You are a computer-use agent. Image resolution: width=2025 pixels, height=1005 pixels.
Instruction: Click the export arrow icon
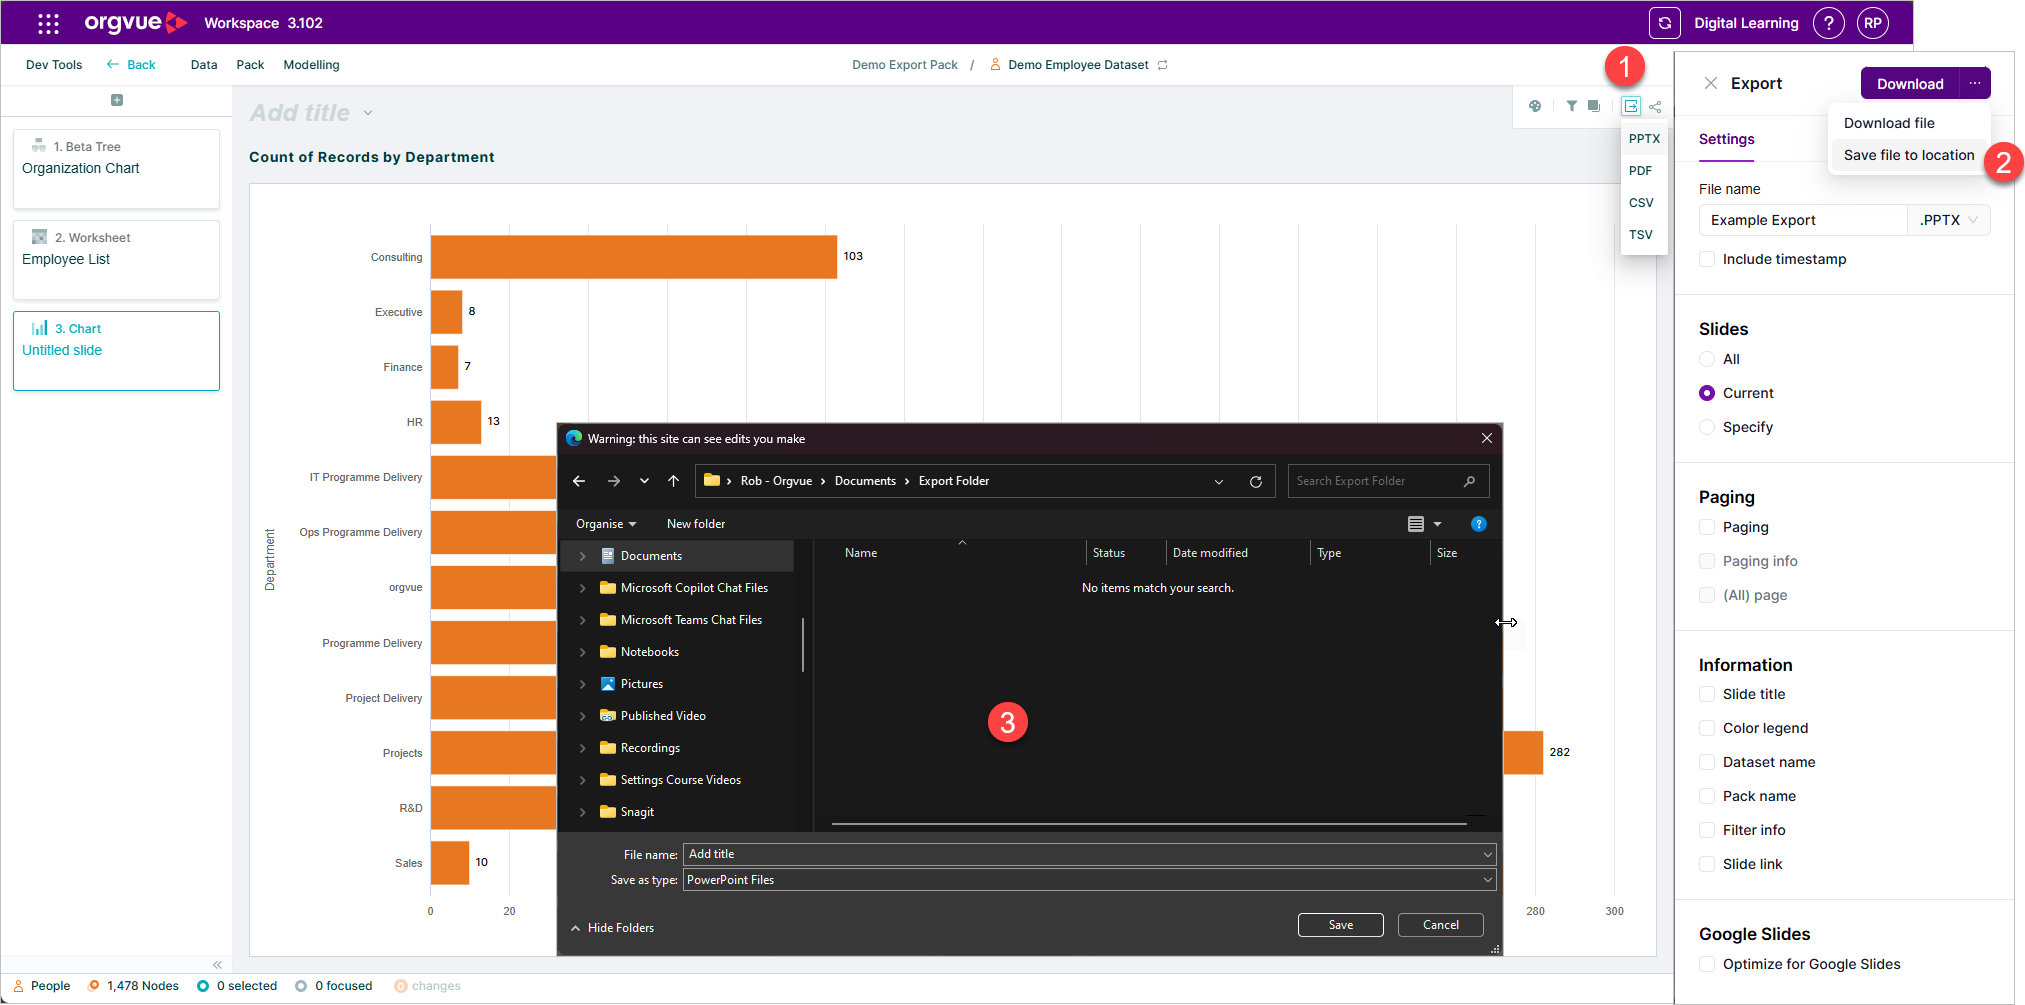[1631, 106]
